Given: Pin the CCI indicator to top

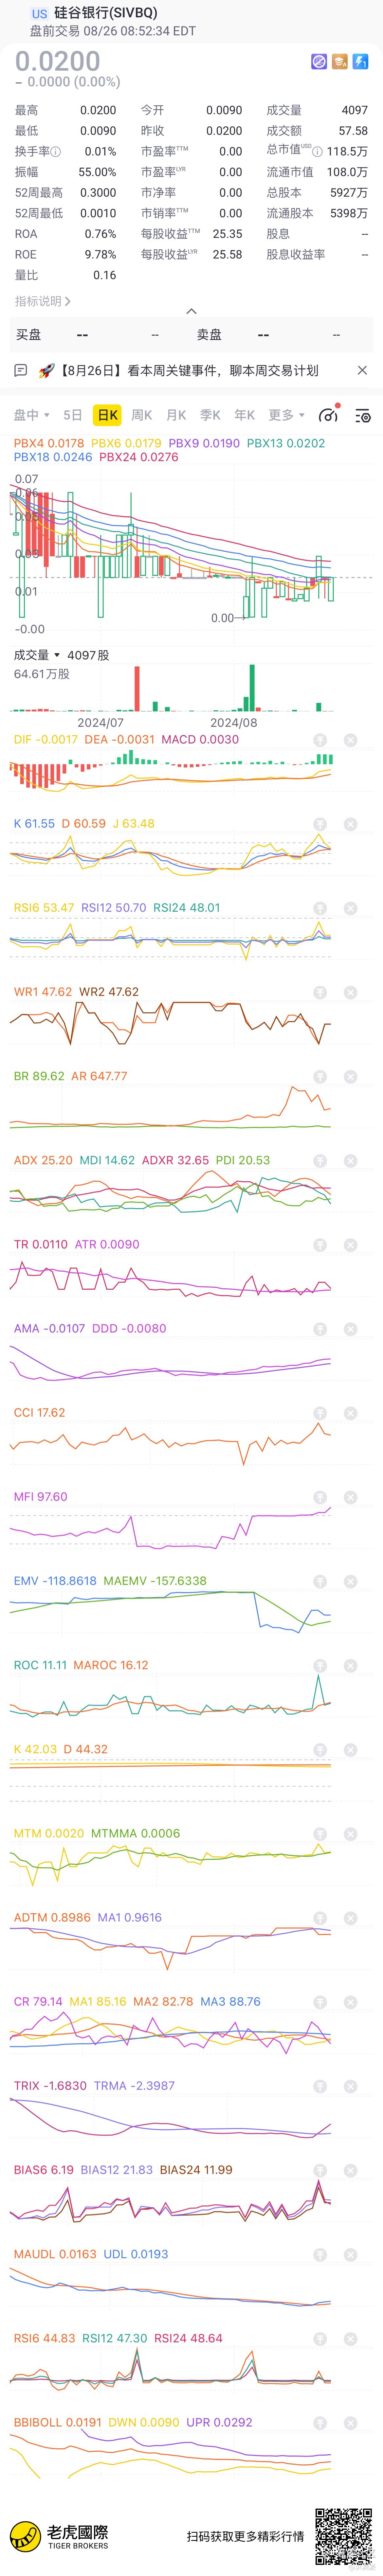Looking at the screenshot, I should pyautogui.click(x=320, y=1413).
